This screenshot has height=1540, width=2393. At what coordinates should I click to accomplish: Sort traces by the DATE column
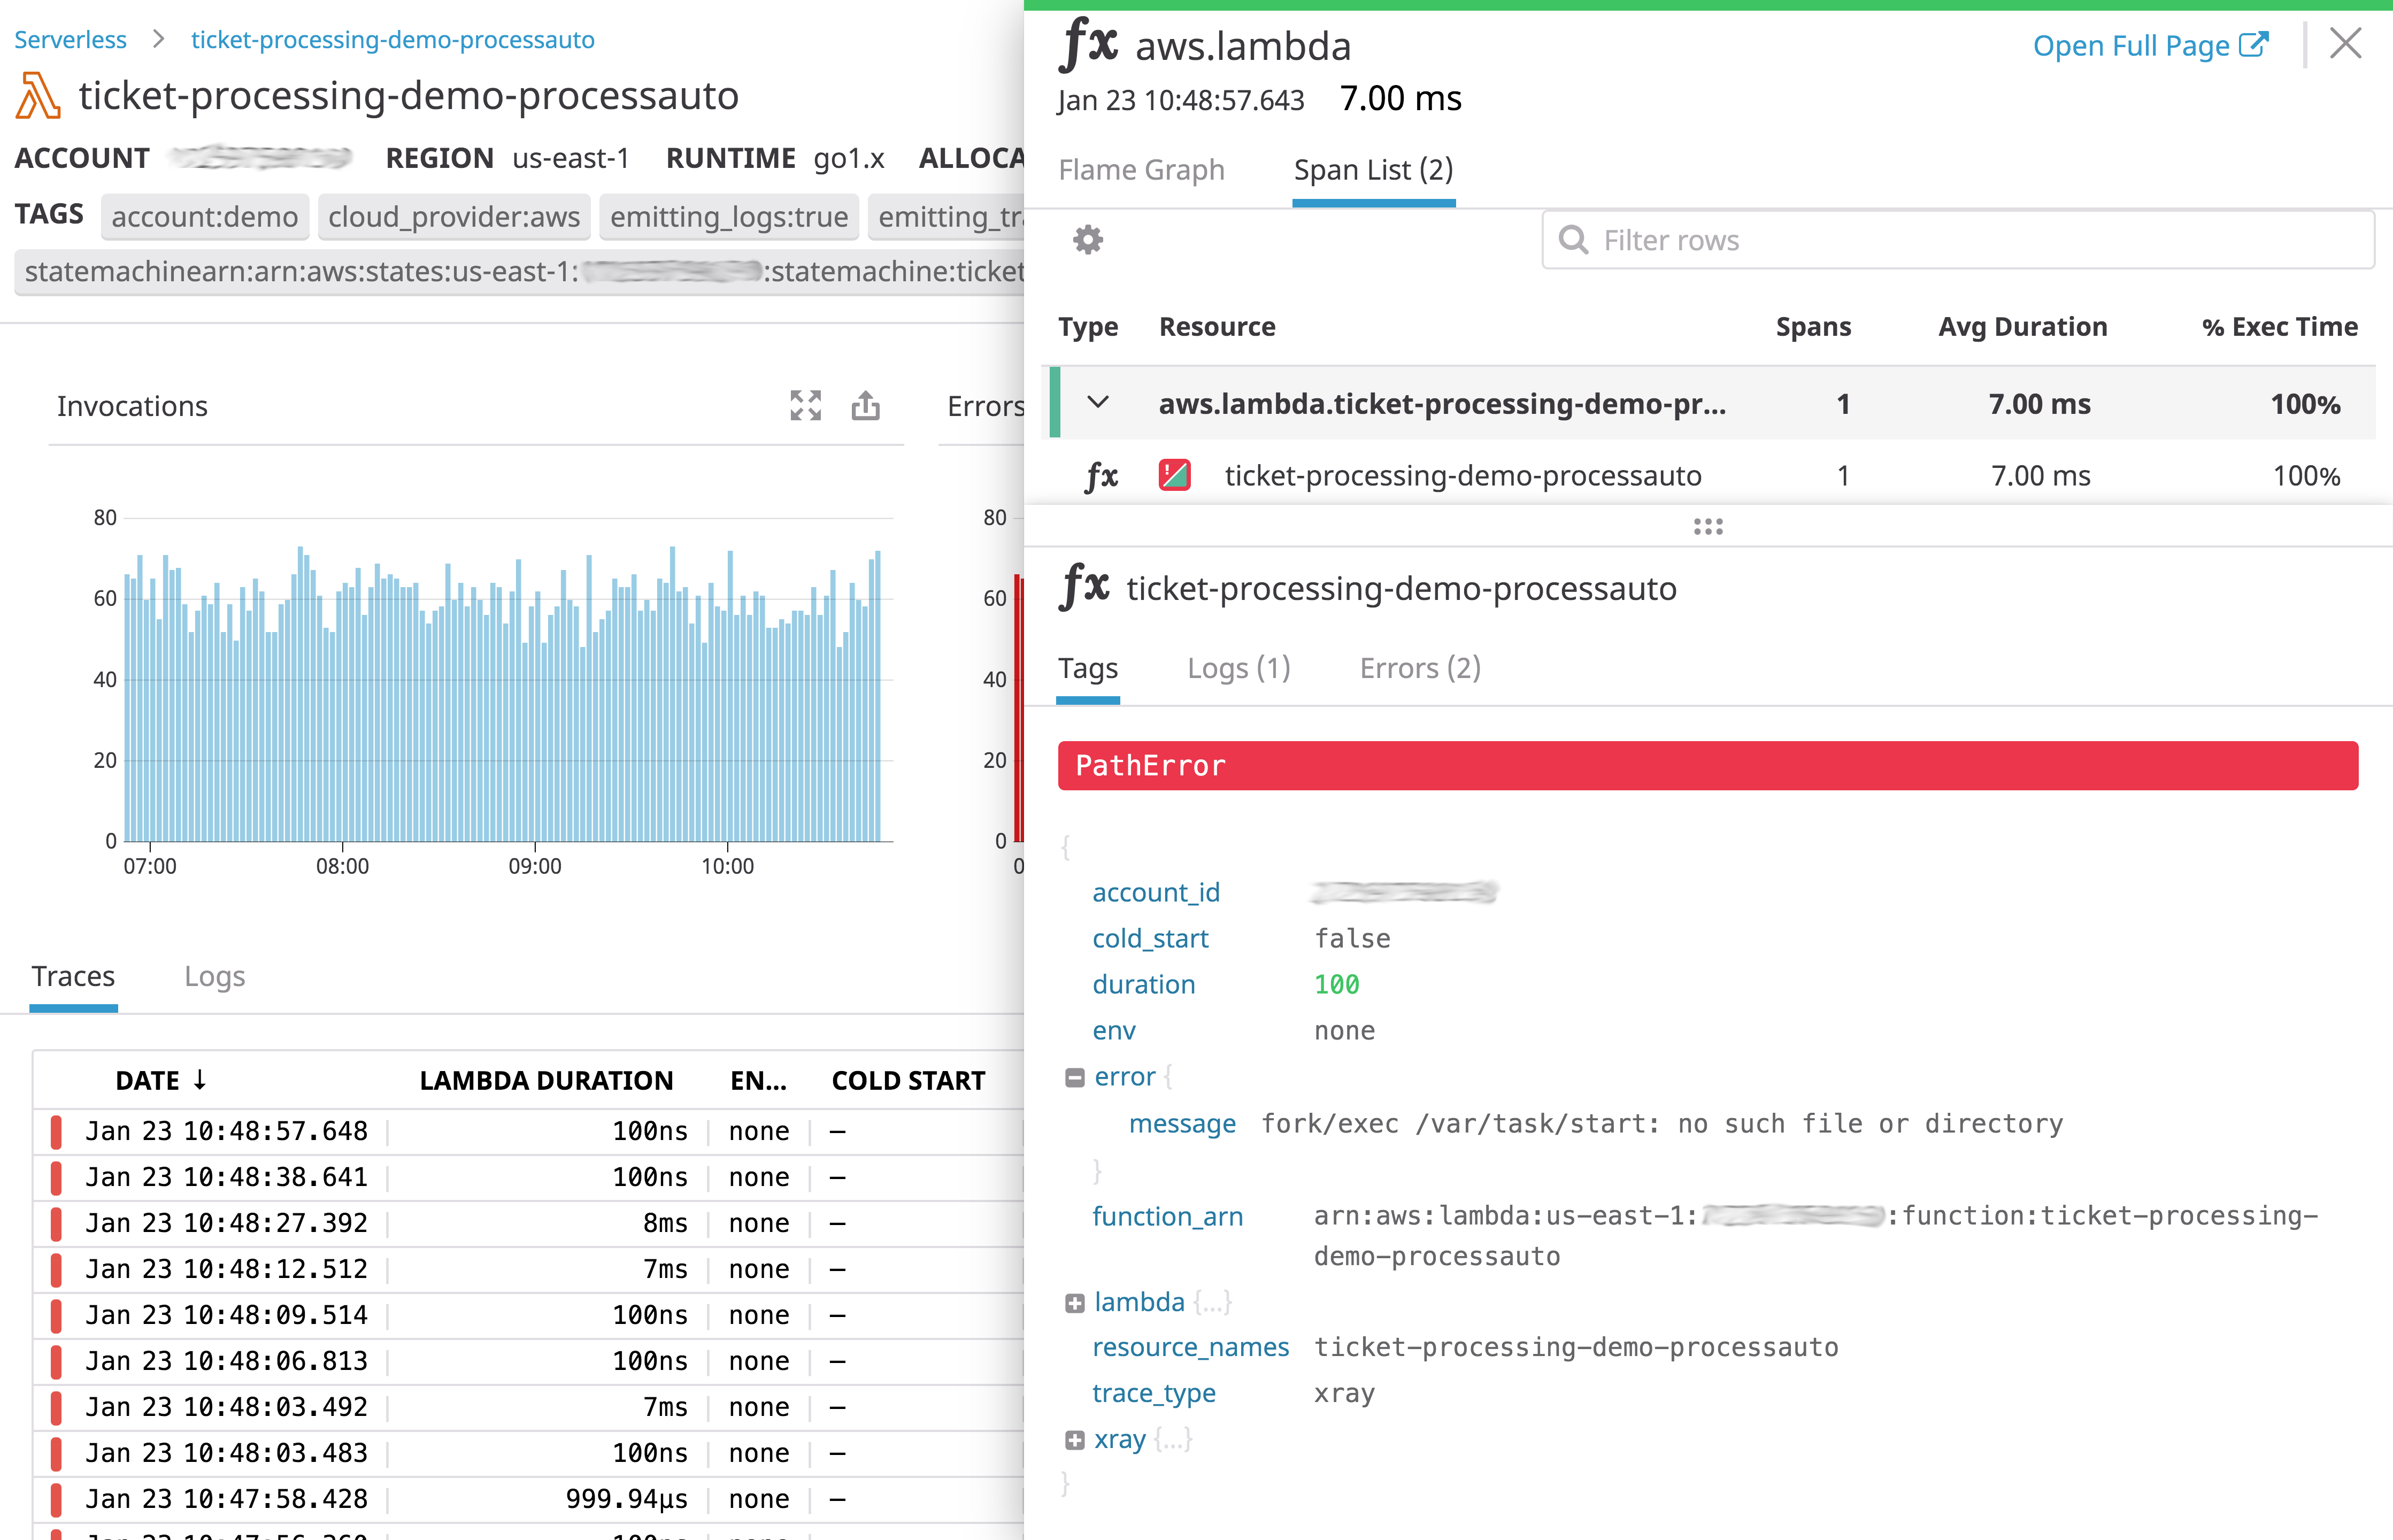(160, 1080)
